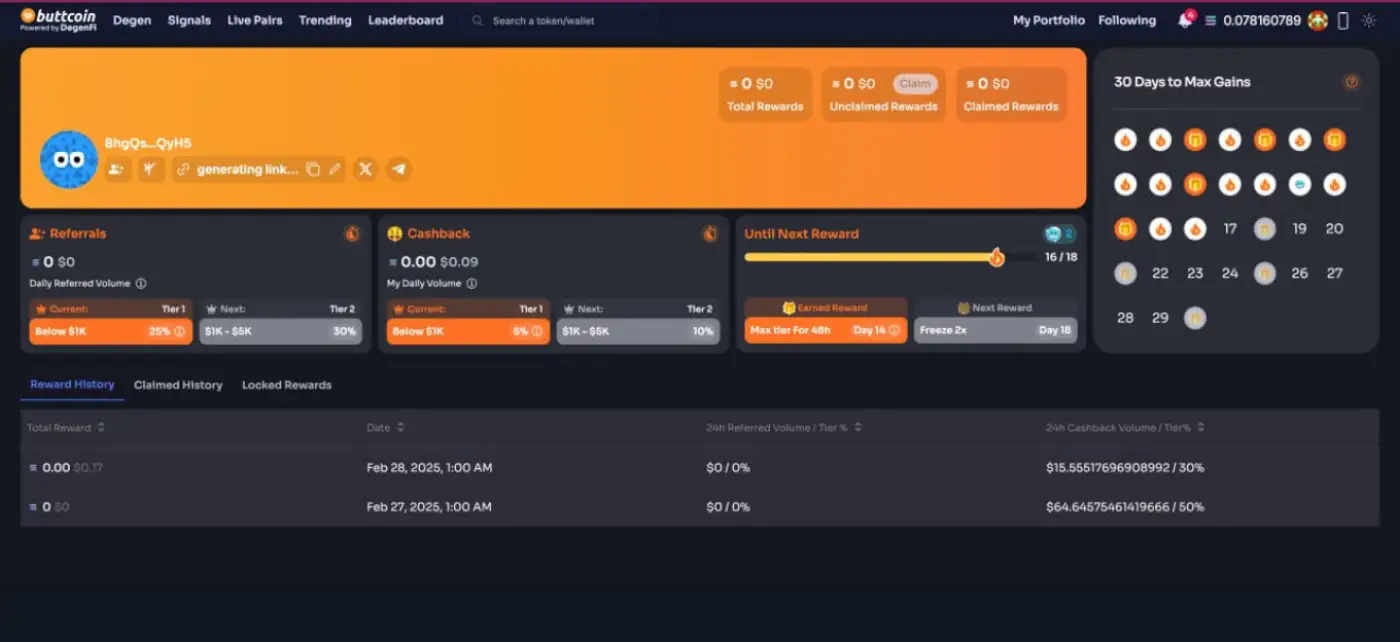
Task: Go to the Leaderboard page
Action: click(x=405, y=20)
